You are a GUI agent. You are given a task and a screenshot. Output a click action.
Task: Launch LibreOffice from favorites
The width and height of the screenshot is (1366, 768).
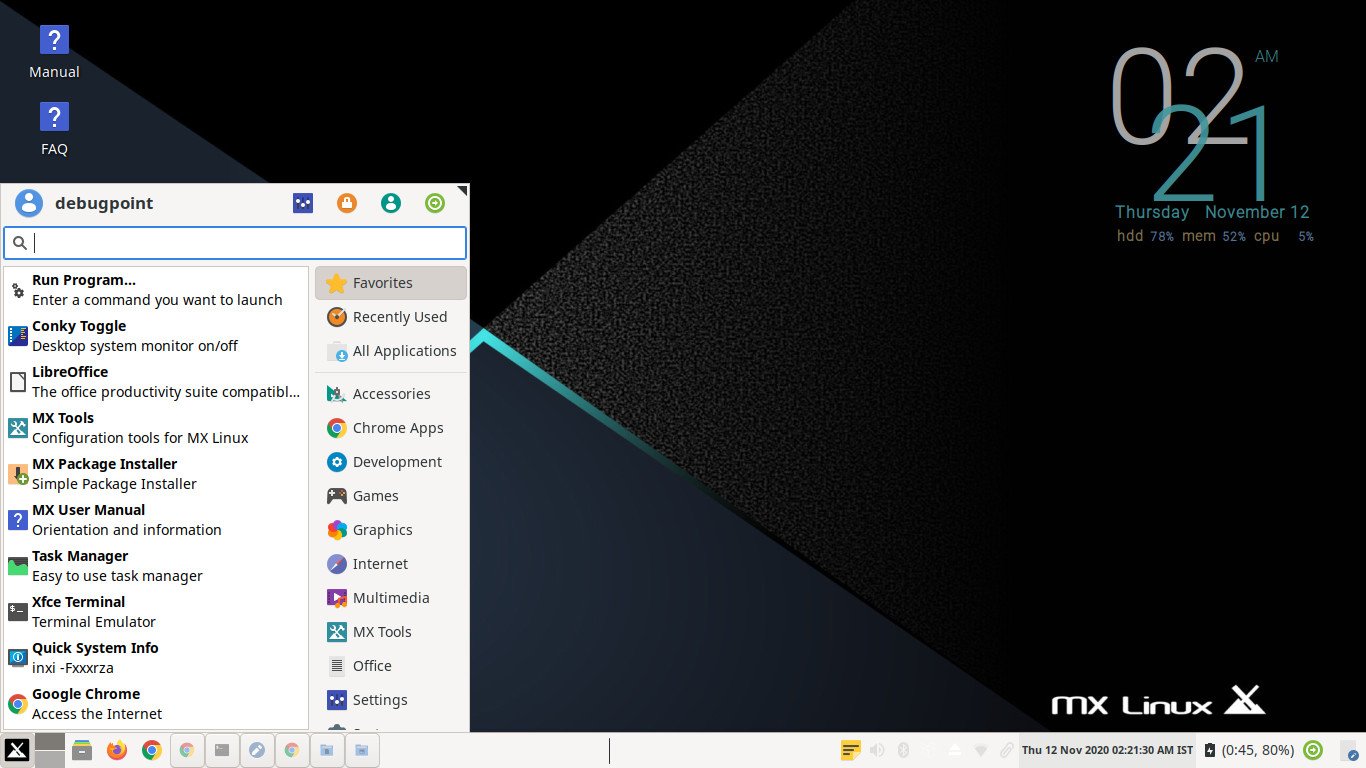click(x=156, y=382)
